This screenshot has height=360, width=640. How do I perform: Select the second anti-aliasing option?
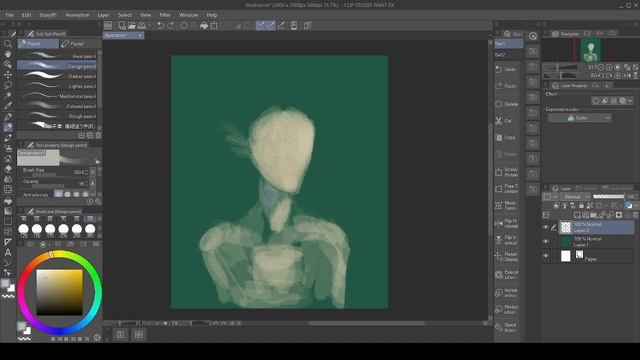click(x=68, y=194)
